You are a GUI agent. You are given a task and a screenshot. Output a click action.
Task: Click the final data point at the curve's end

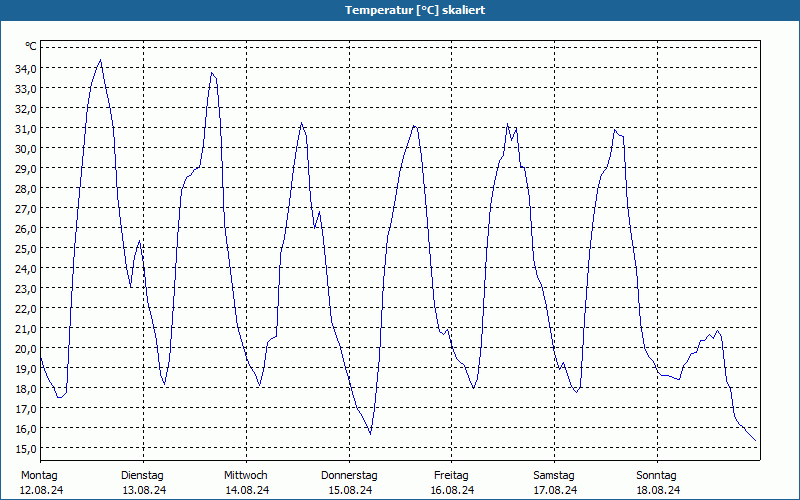point(756,441)
